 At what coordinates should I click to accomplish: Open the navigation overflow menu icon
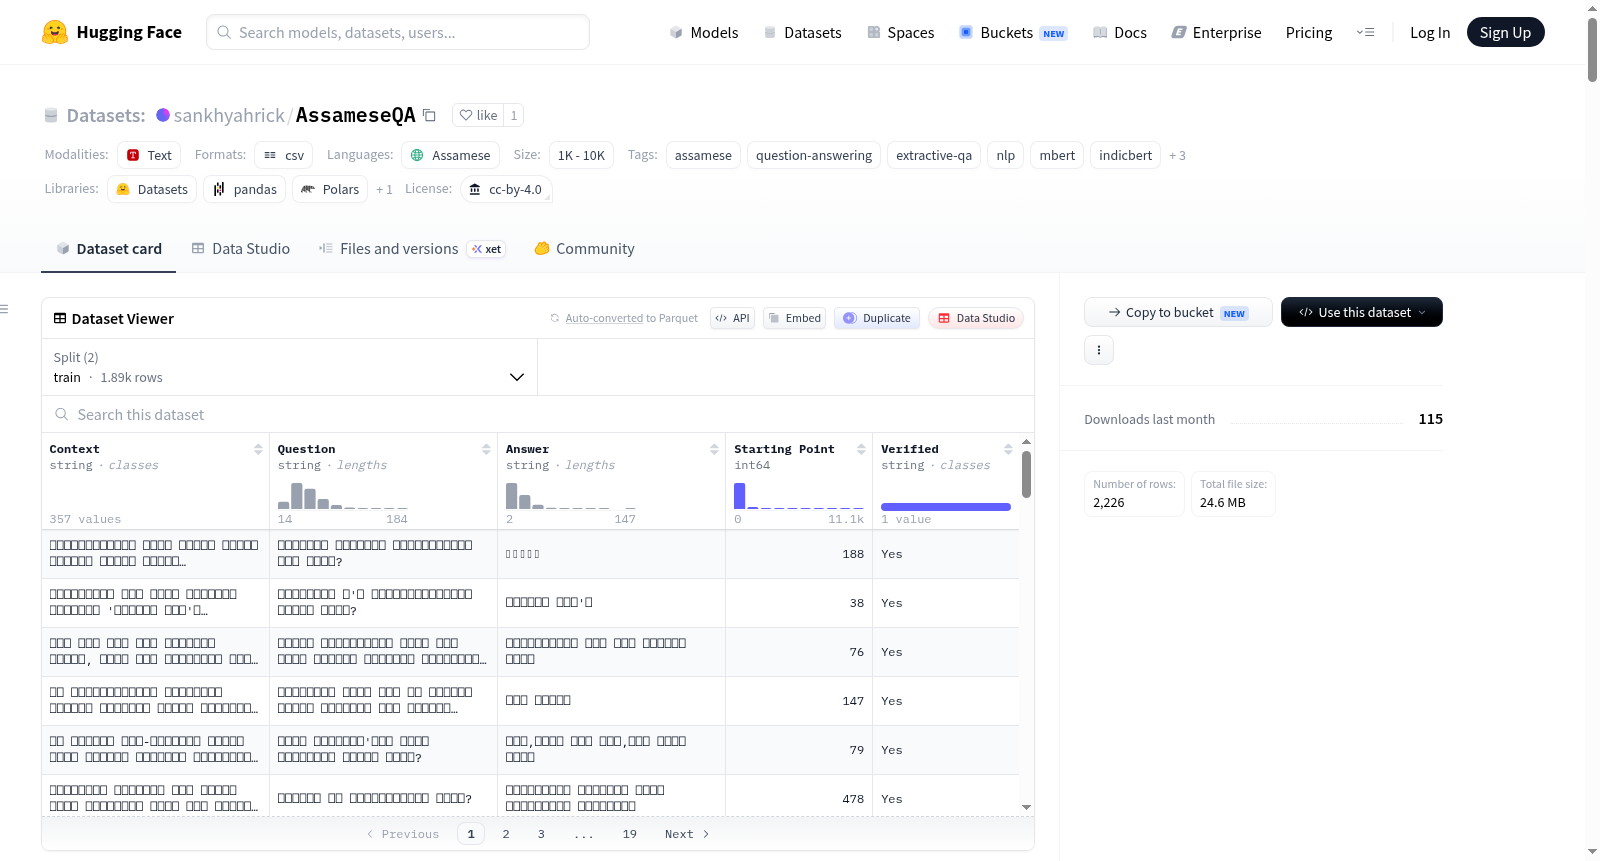pyautogui.click(x=1365, y=32)
